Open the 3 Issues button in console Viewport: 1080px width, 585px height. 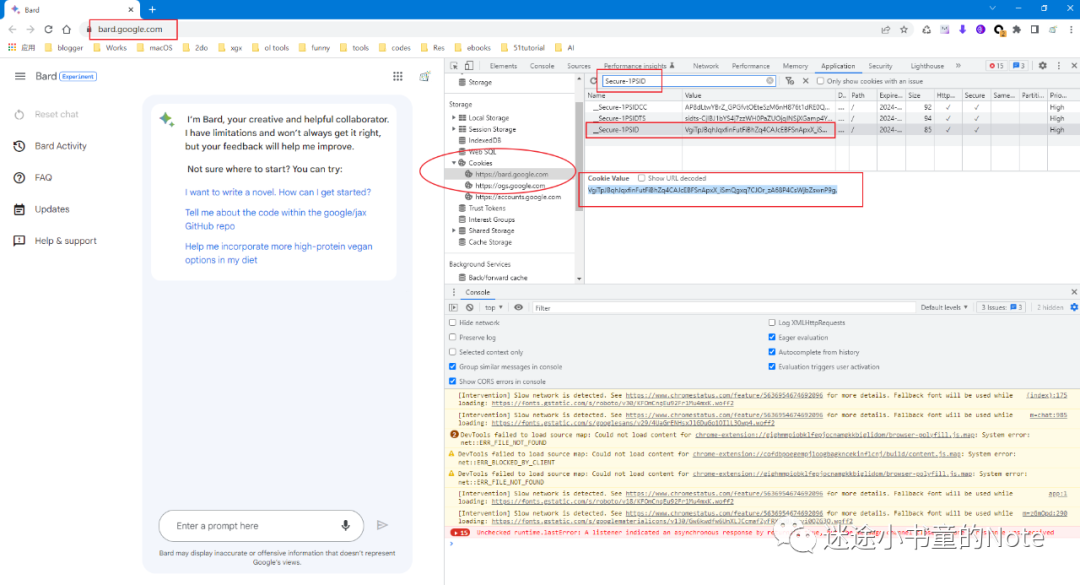1001,307
